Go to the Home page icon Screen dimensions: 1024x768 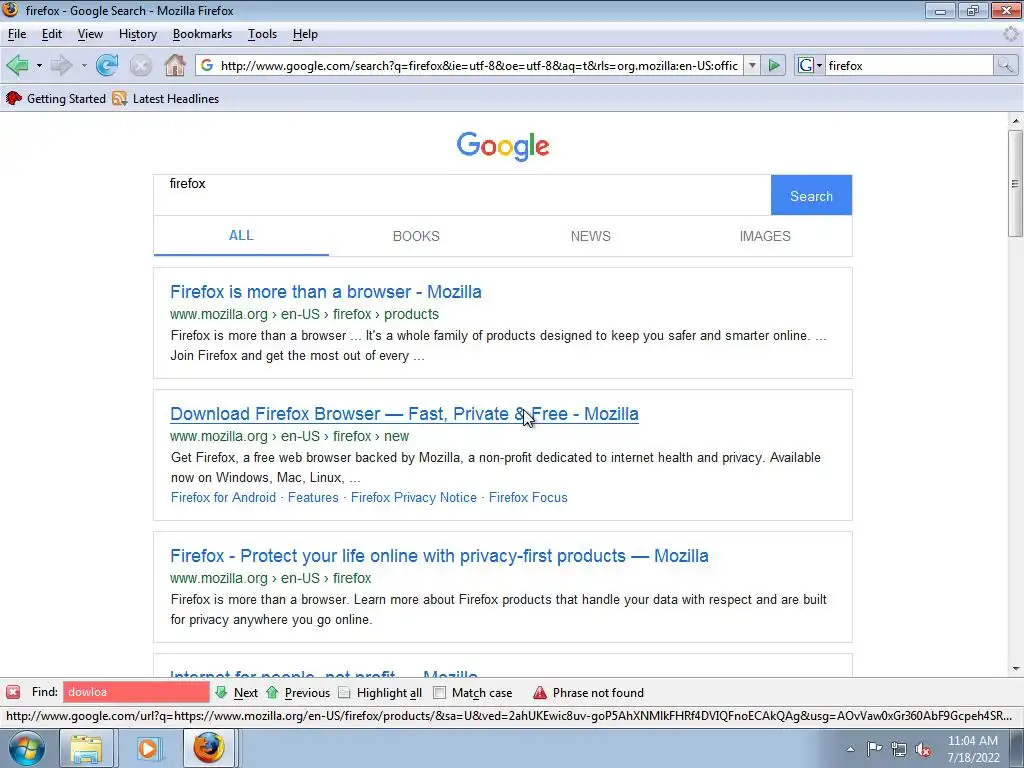pyautogui.click(x=174, y=65)
